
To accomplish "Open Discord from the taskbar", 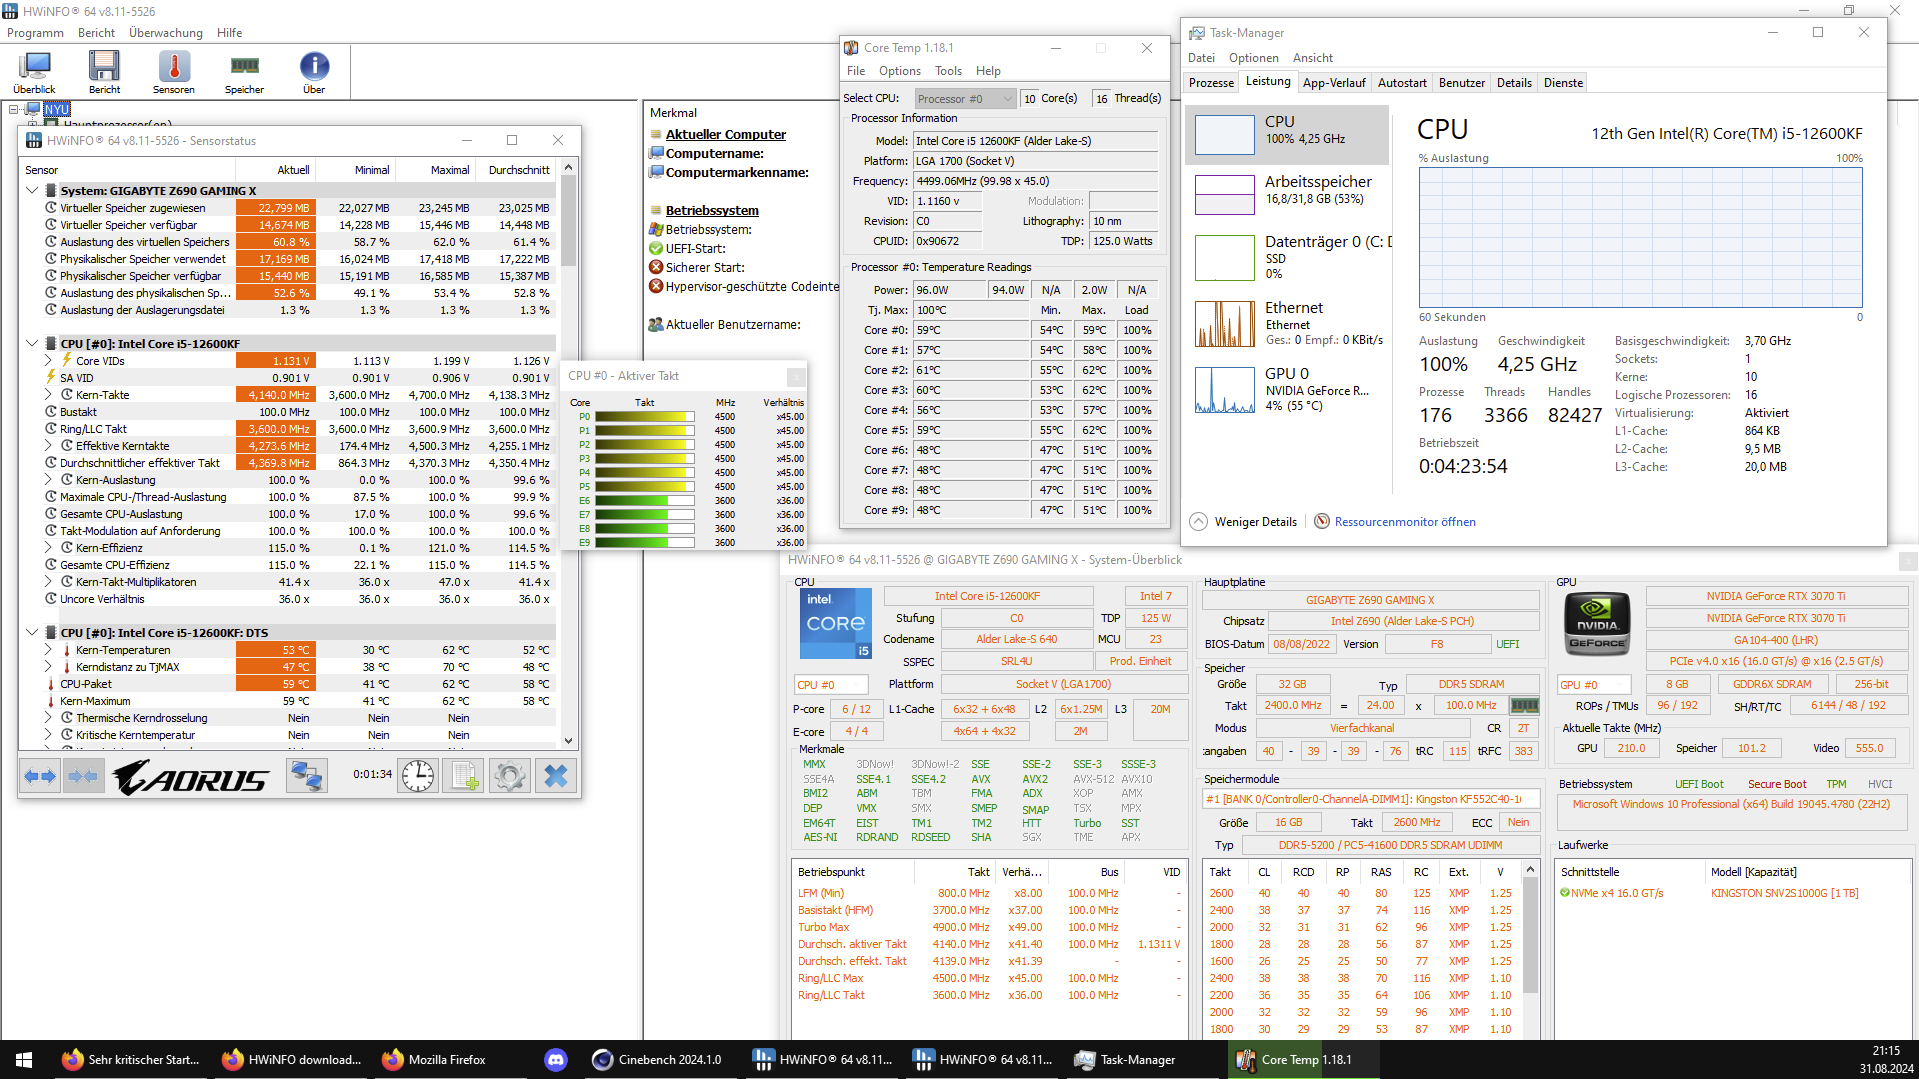I will coord(556,1060).
